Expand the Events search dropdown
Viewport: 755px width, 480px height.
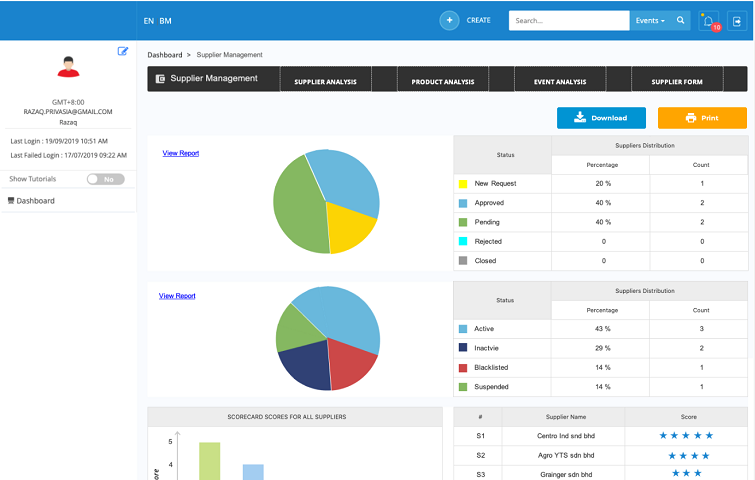click(650, 21)
